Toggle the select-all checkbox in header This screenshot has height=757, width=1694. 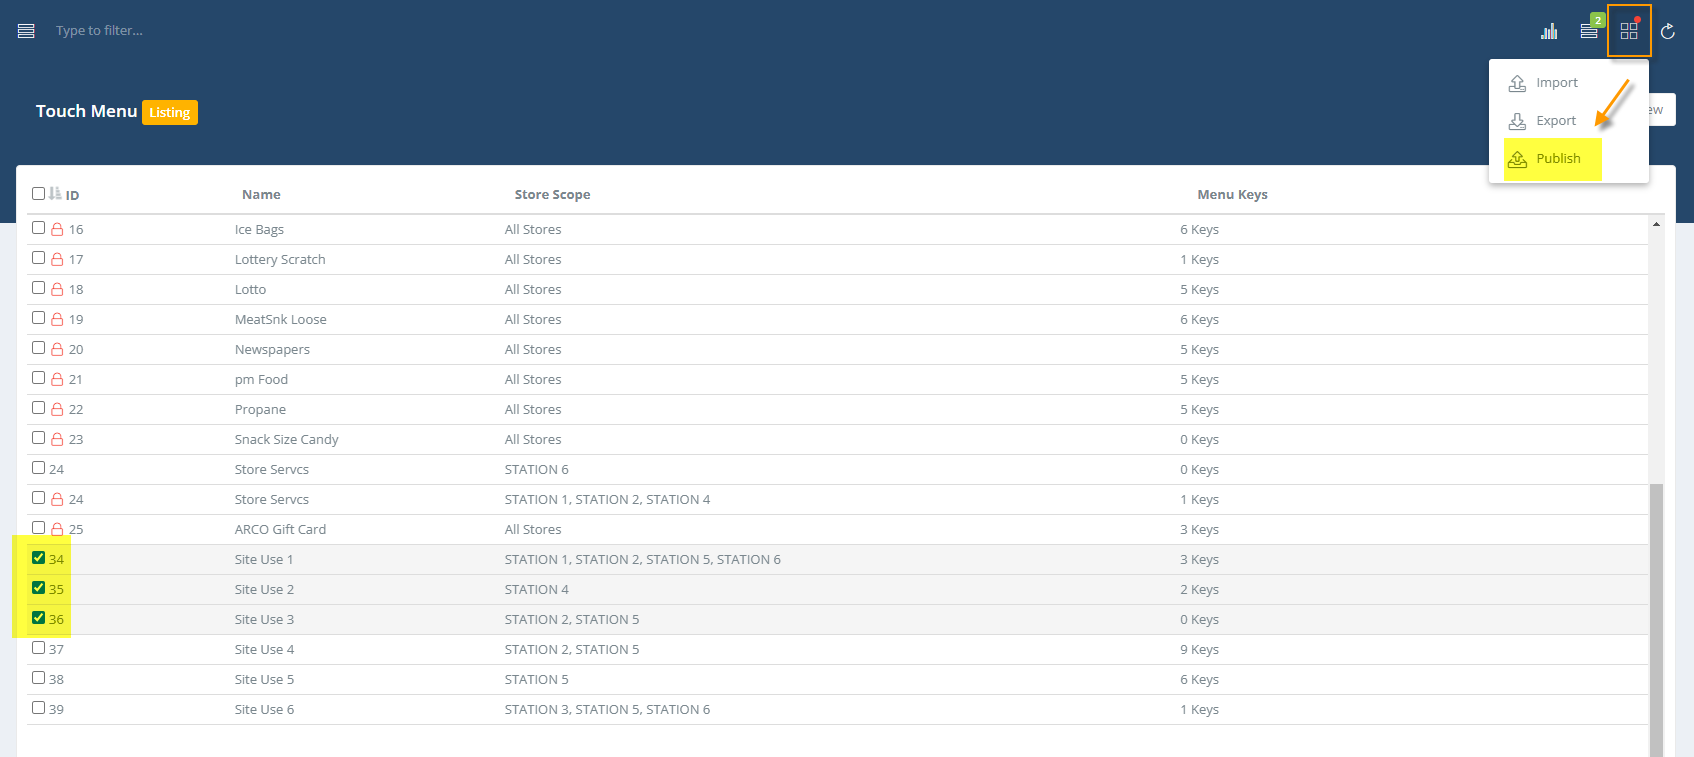[38, 193]
